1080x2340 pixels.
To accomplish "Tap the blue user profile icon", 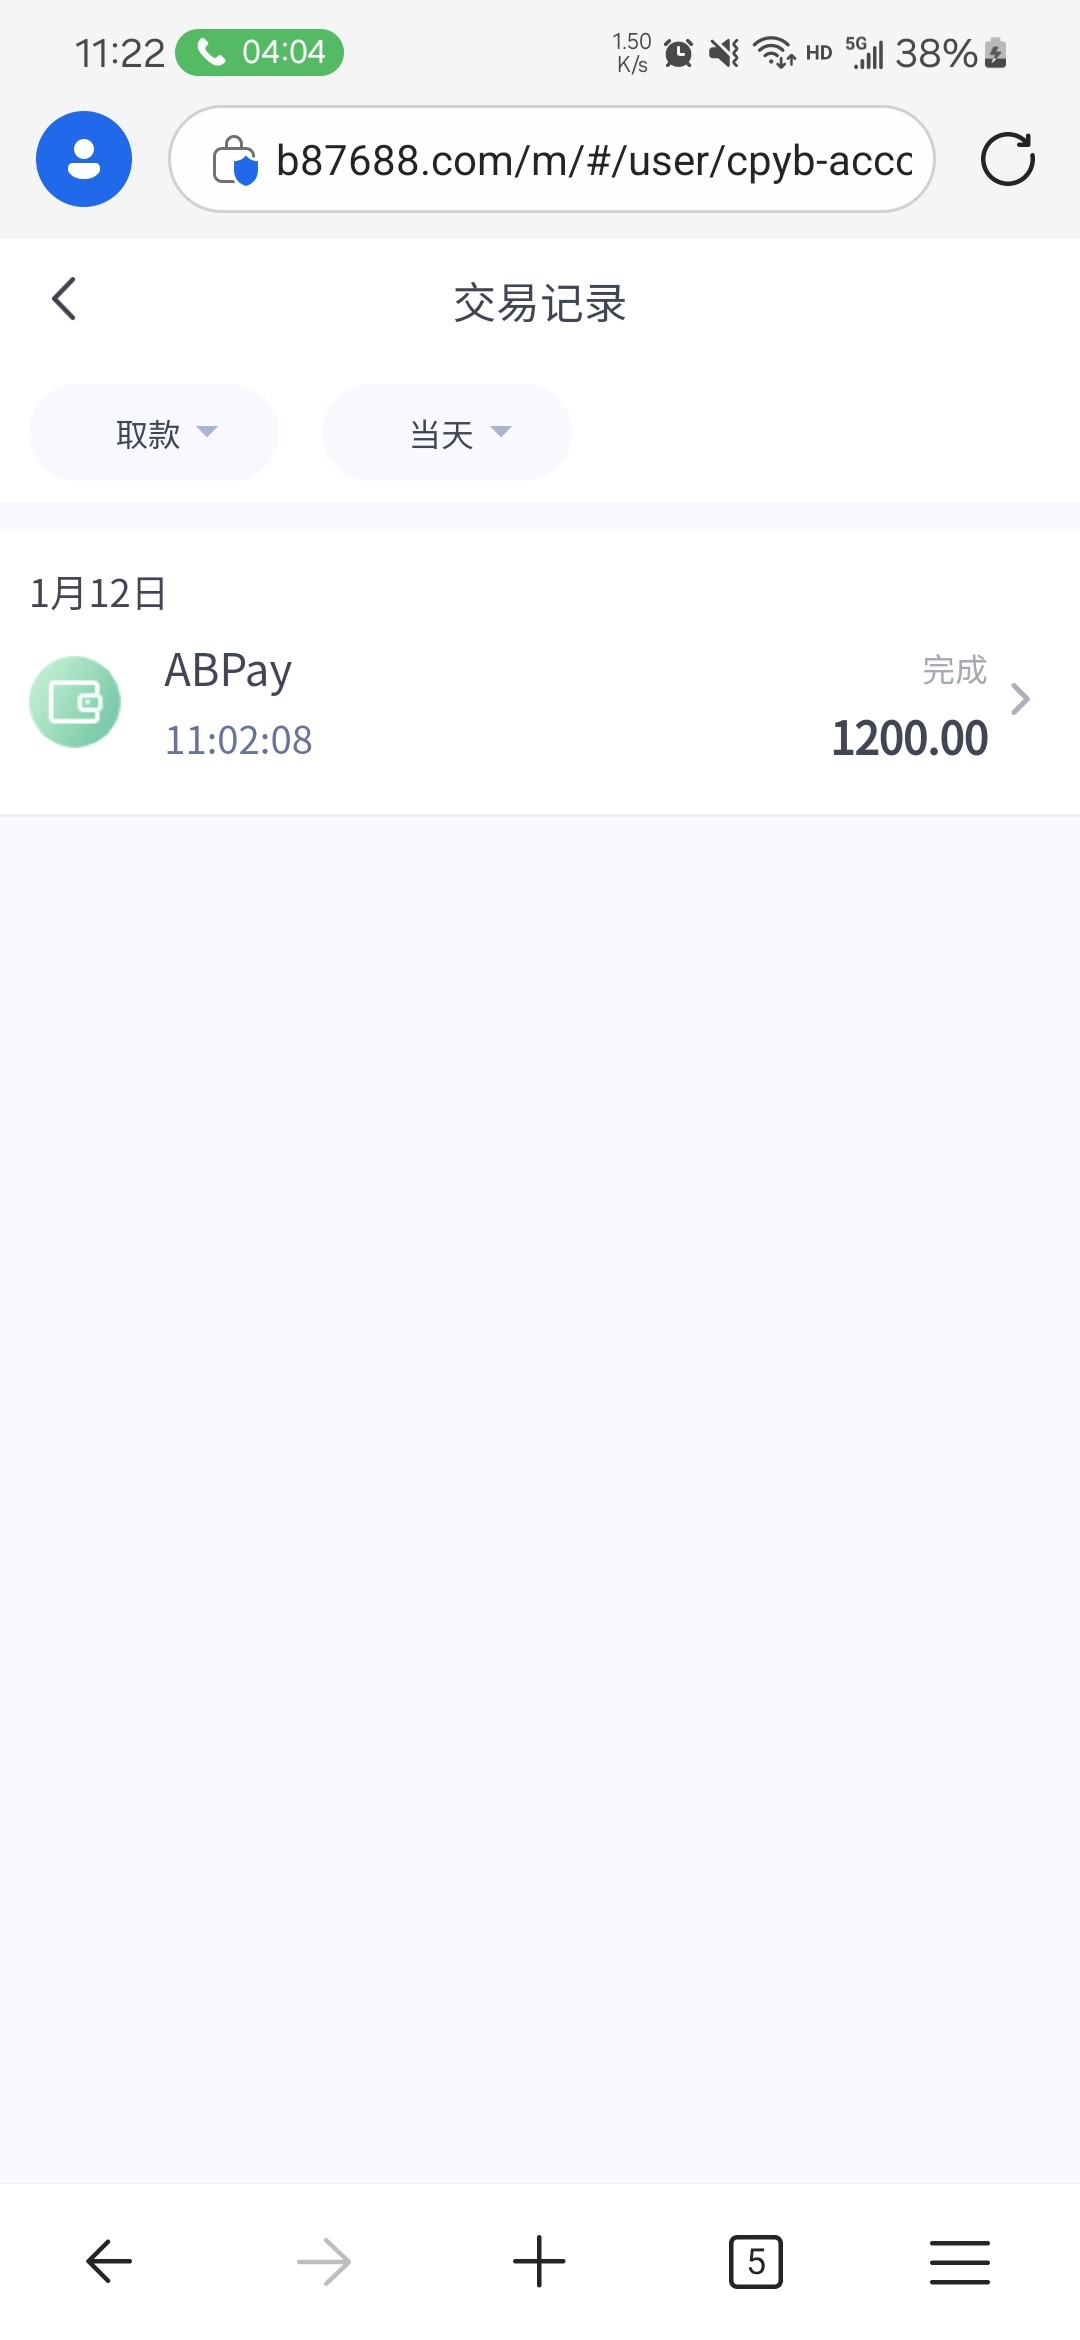I will click(84, 159).
